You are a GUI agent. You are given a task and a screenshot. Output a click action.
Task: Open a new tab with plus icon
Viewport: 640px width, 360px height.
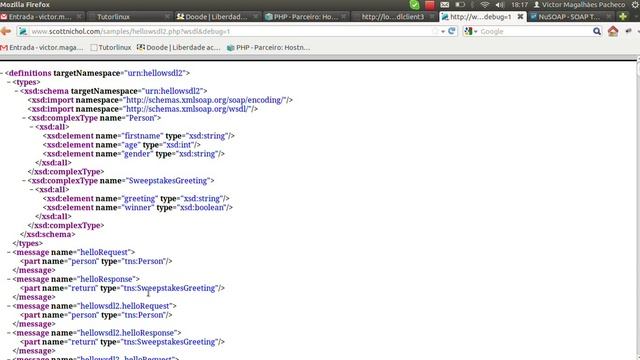[x=623, y=17]
